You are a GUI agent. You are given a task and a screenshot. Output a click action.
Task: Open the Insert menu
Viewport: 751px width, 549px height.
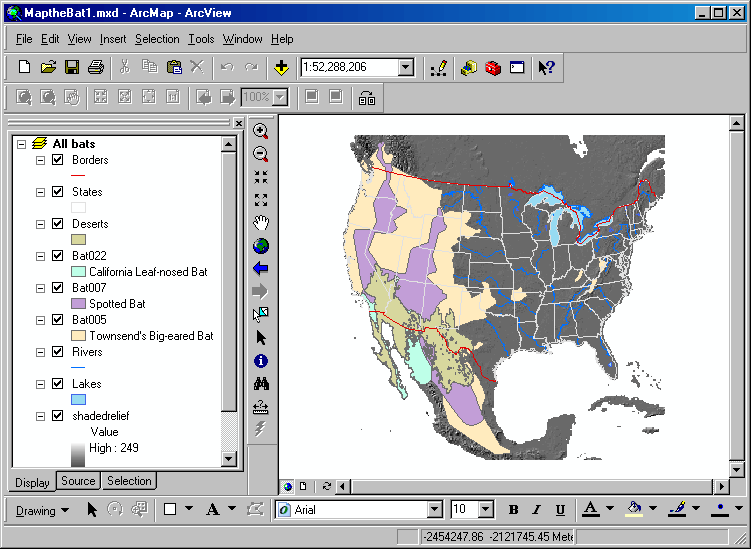click(113, 39)
